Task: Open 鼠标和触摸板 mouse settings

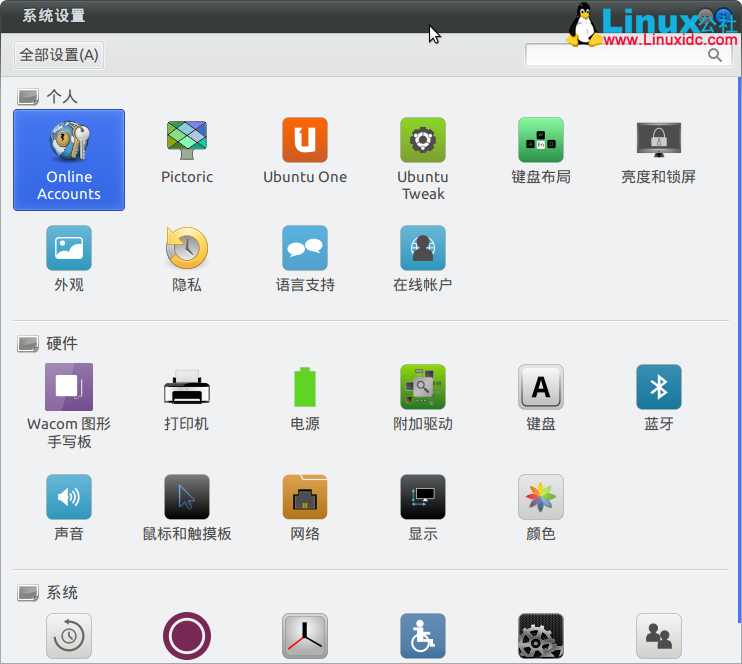Action: coord(187,508)
